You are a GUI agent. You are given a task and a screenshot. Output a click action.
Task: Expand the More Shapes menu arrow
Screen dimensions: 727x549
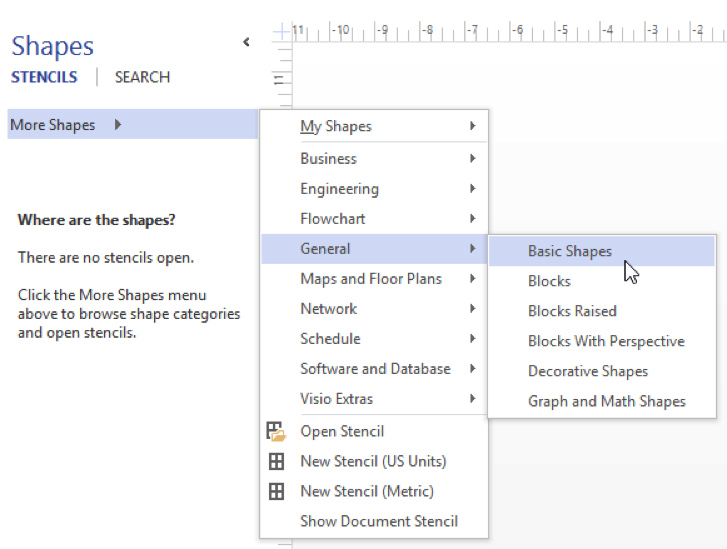[x=118, y=125]
